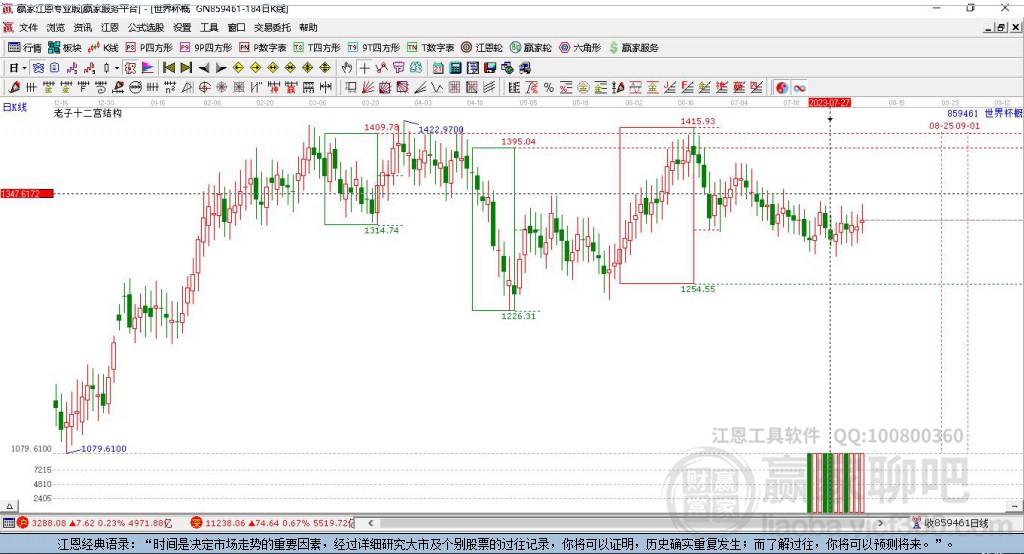Switch to the K线 chart view

[103, 48]
